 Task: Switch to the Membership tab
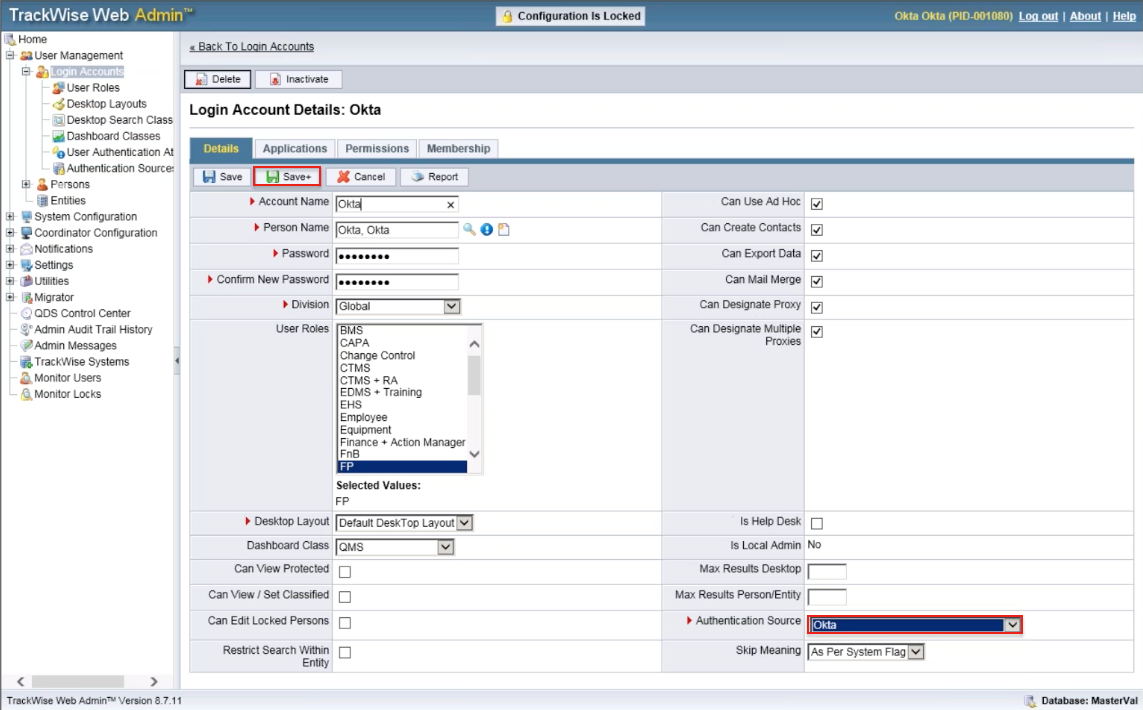tap(458, 148)
